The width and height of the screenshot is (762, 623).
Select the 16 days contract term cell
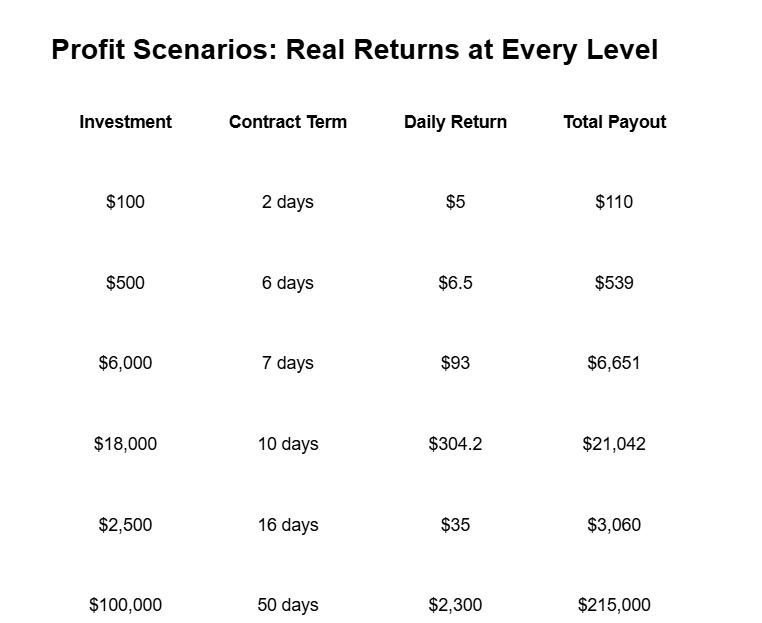coord(288,525)
